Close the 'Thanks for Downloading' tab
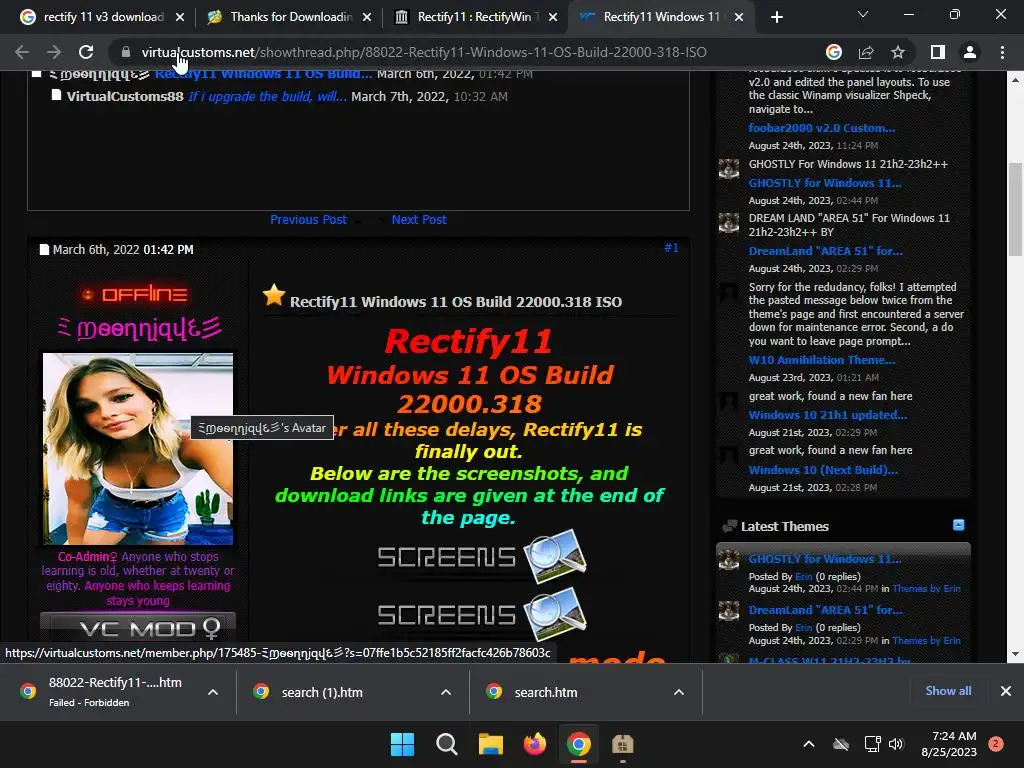Image resolution: width=1024 pixels, height=768 pixels. [367, 17]
